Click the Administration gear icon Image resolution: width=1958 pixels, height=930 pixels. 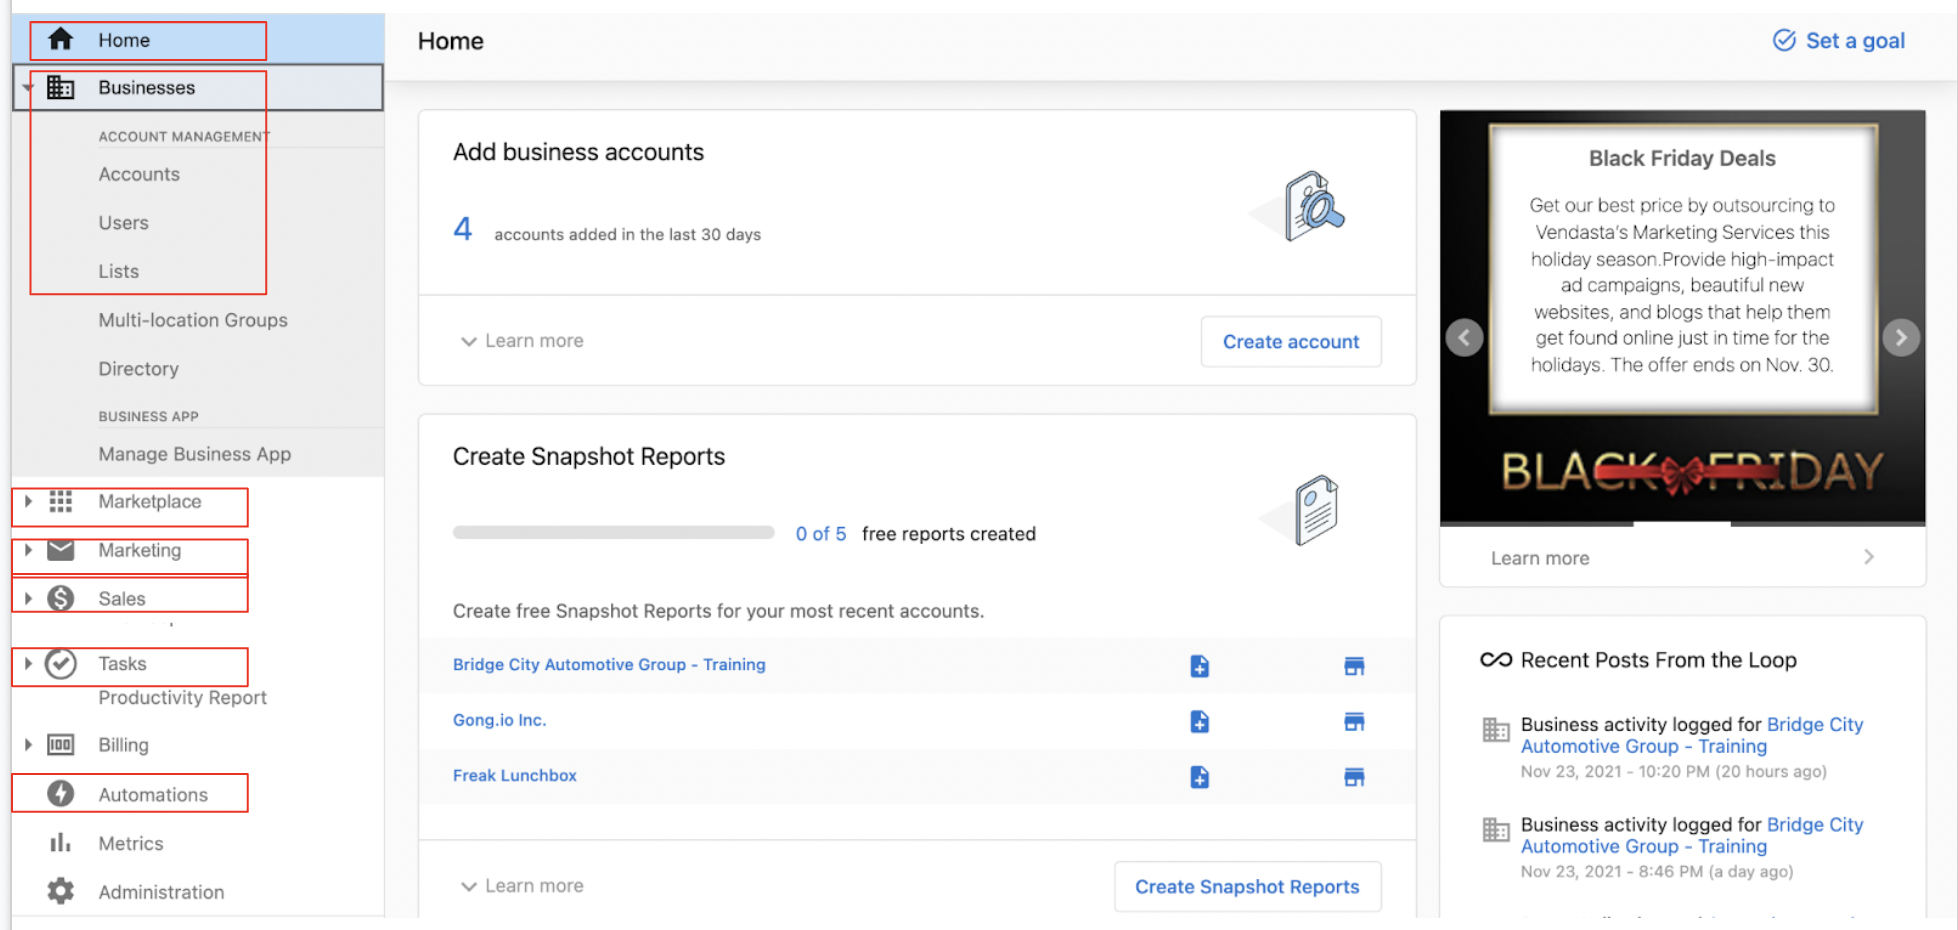pos(60,891)
